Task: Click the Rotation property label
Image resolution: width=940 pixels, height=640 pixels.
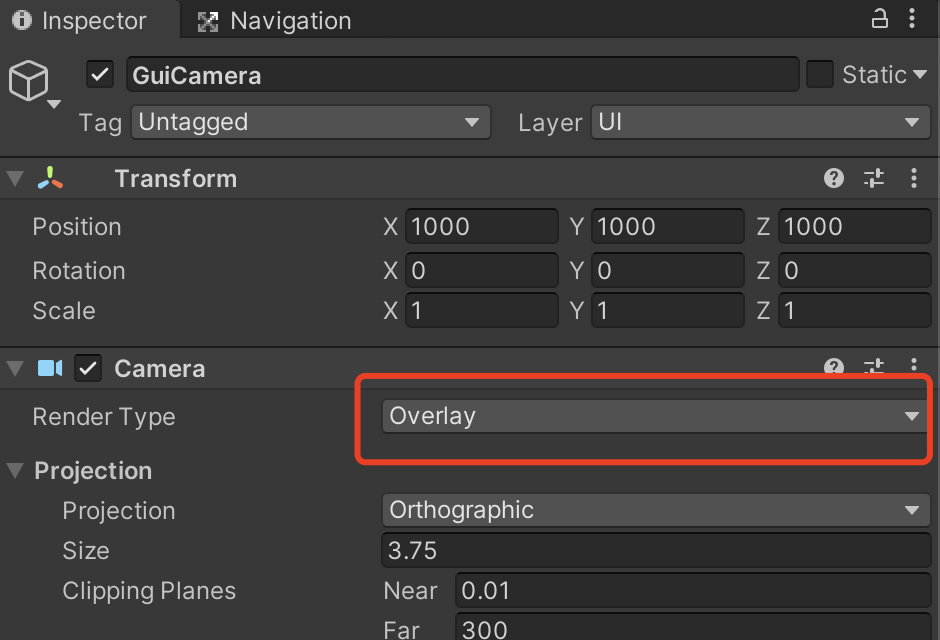Action: coord(79,271)
